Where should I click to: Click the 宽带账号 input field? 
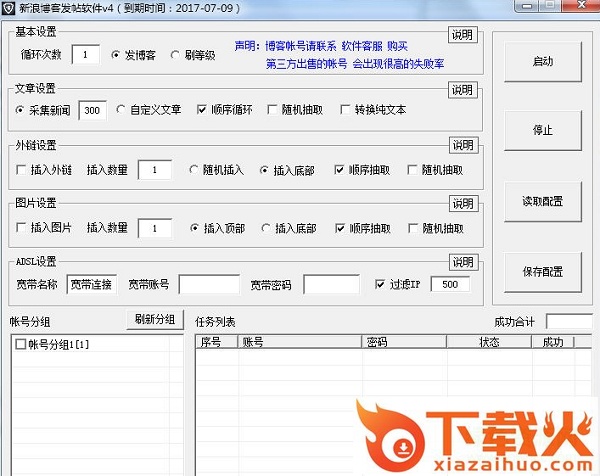[209, 284]
